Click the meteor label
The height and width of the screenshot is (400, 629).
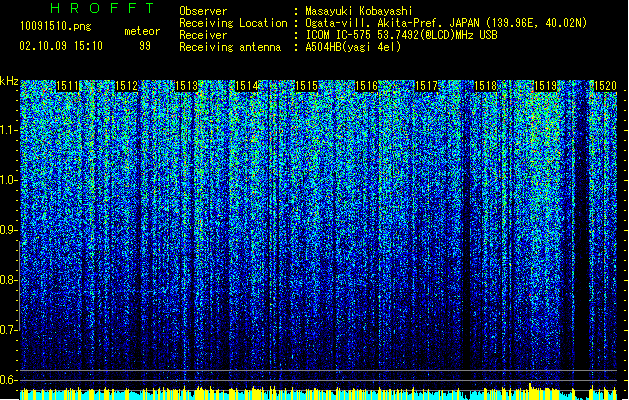[x=142, y=31]
